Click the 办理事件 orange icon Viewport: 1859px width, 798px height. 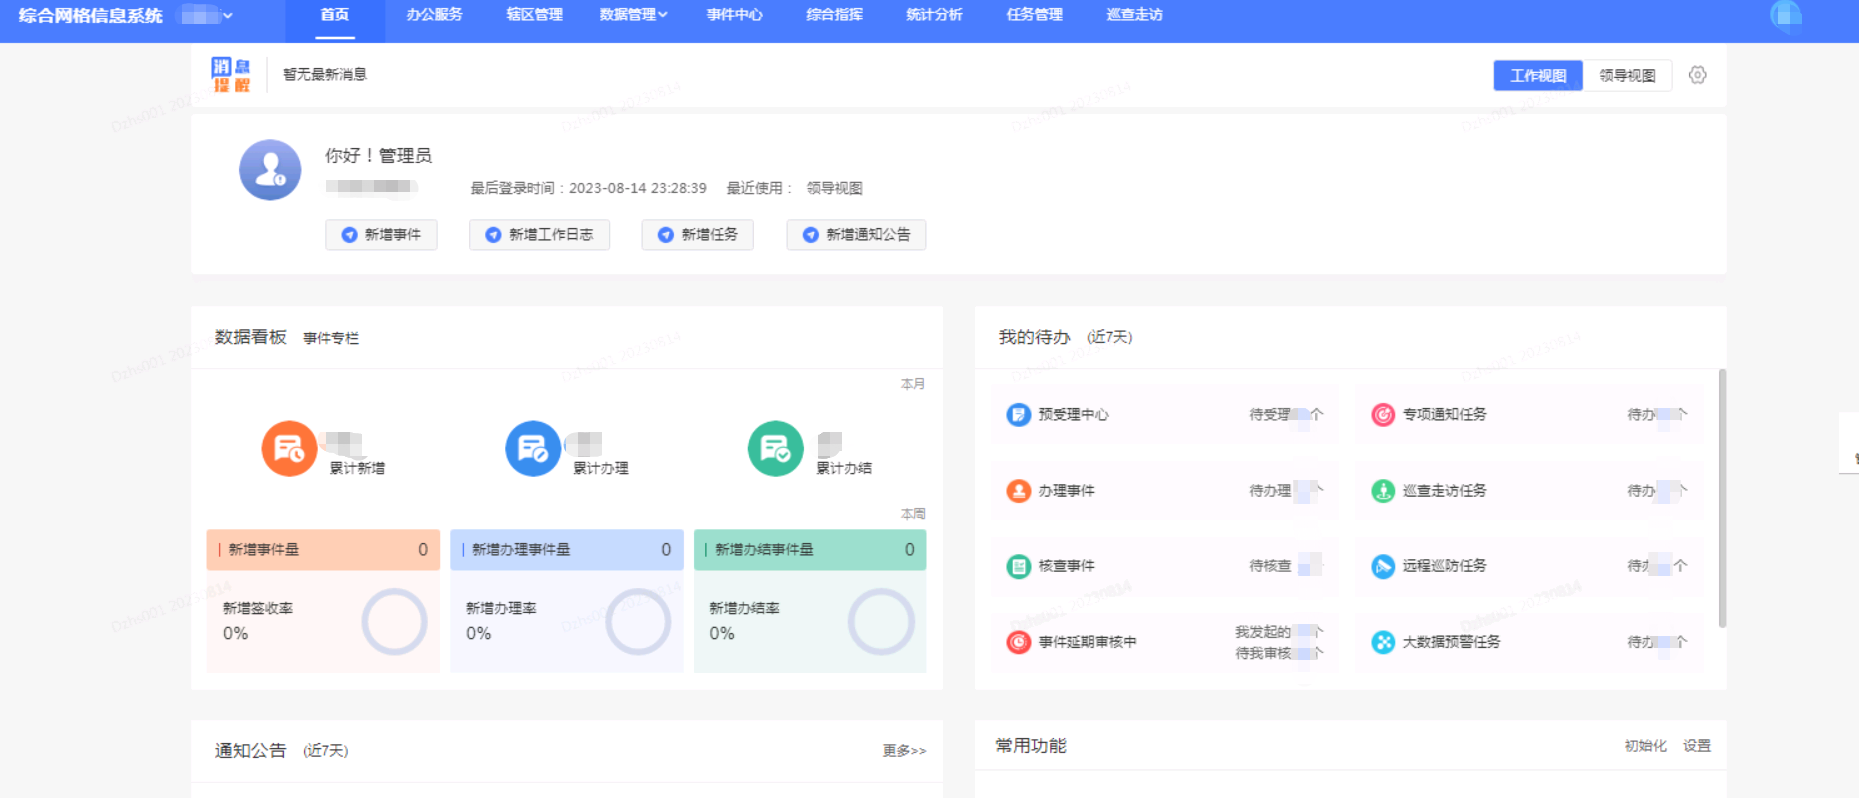[1018, 491]
